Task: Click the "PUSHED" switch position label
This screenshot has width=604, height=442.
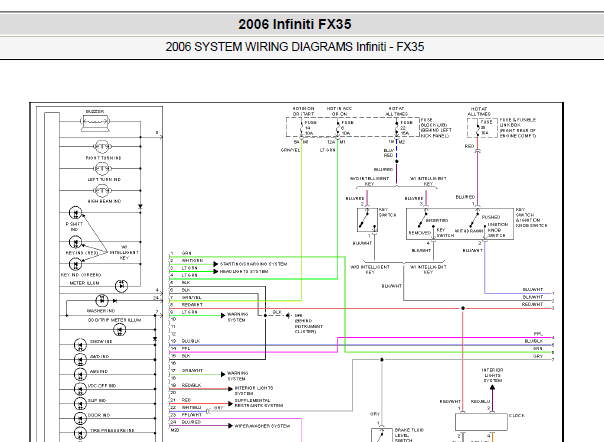Action: (491, 217)
